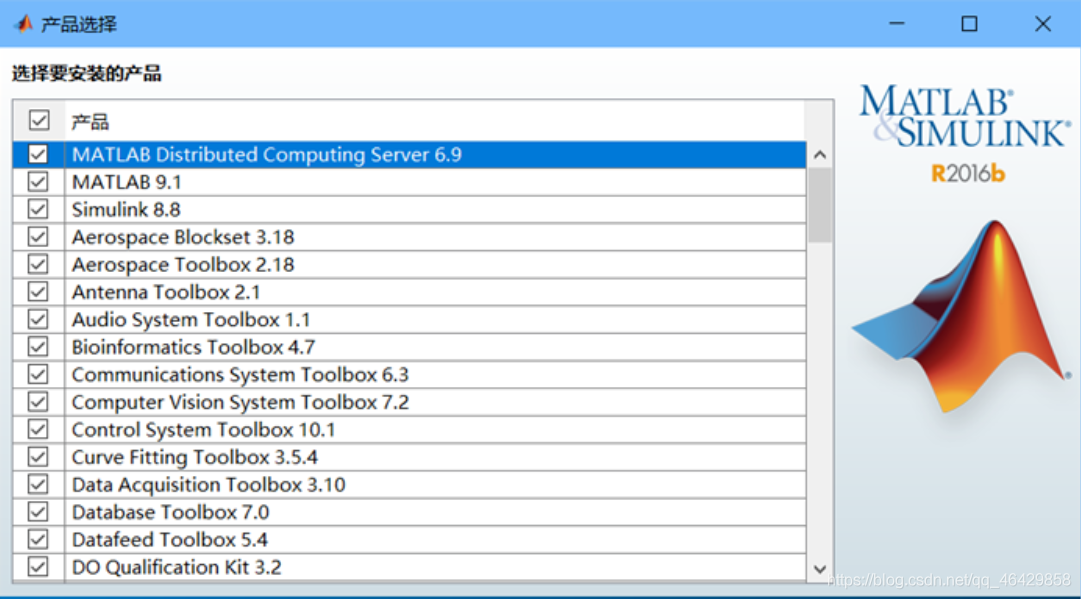
Task: Uncheck the DO Qualification Kit 3.2 checkbox
Action: (38, 567)
